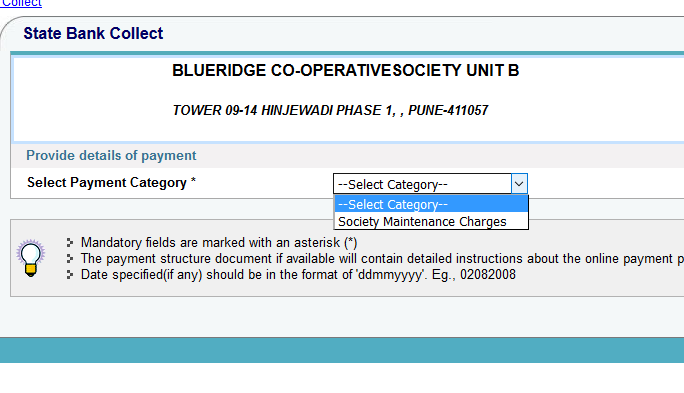Click the lightbulb tips icon
Screen dimensions: 684x393
point(31,258)
